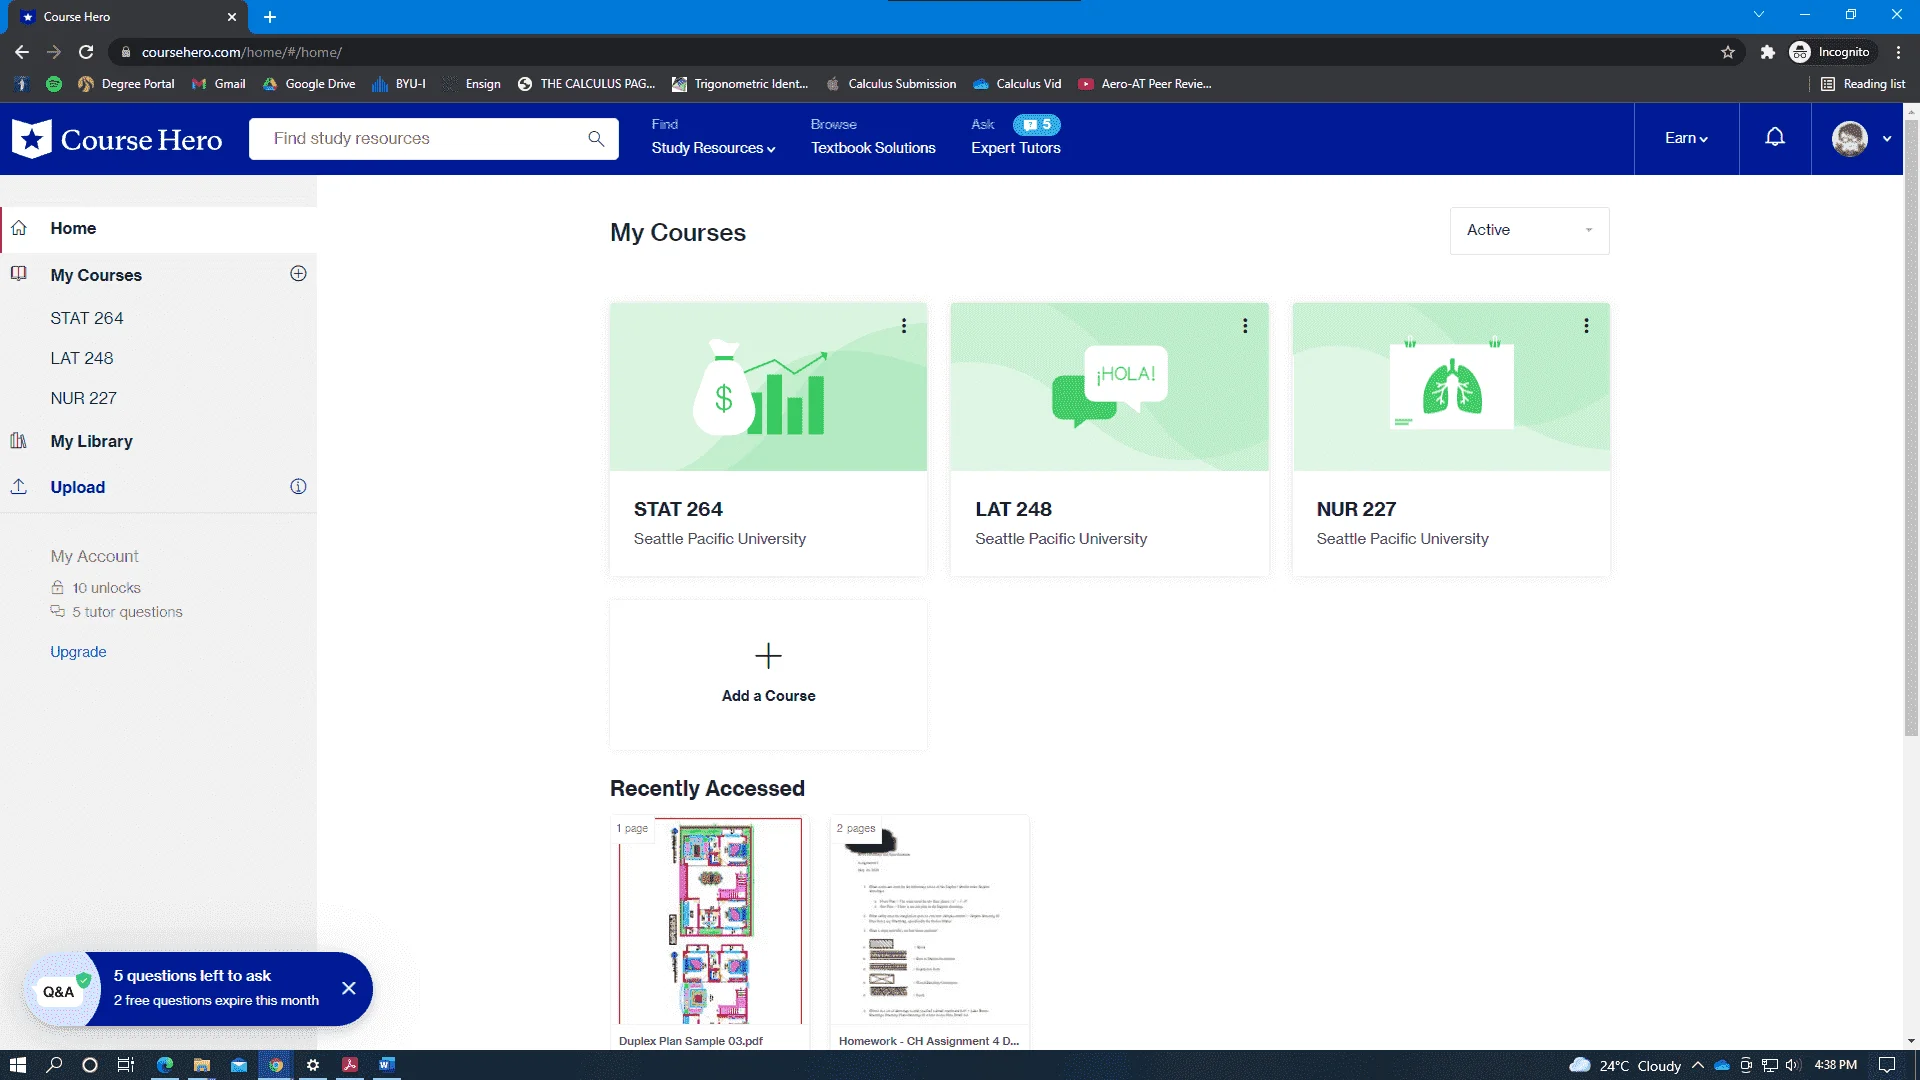Click the 5 tutor questions text
This screenshot has width=1920, height=1080.
click(x=128, y=612)
